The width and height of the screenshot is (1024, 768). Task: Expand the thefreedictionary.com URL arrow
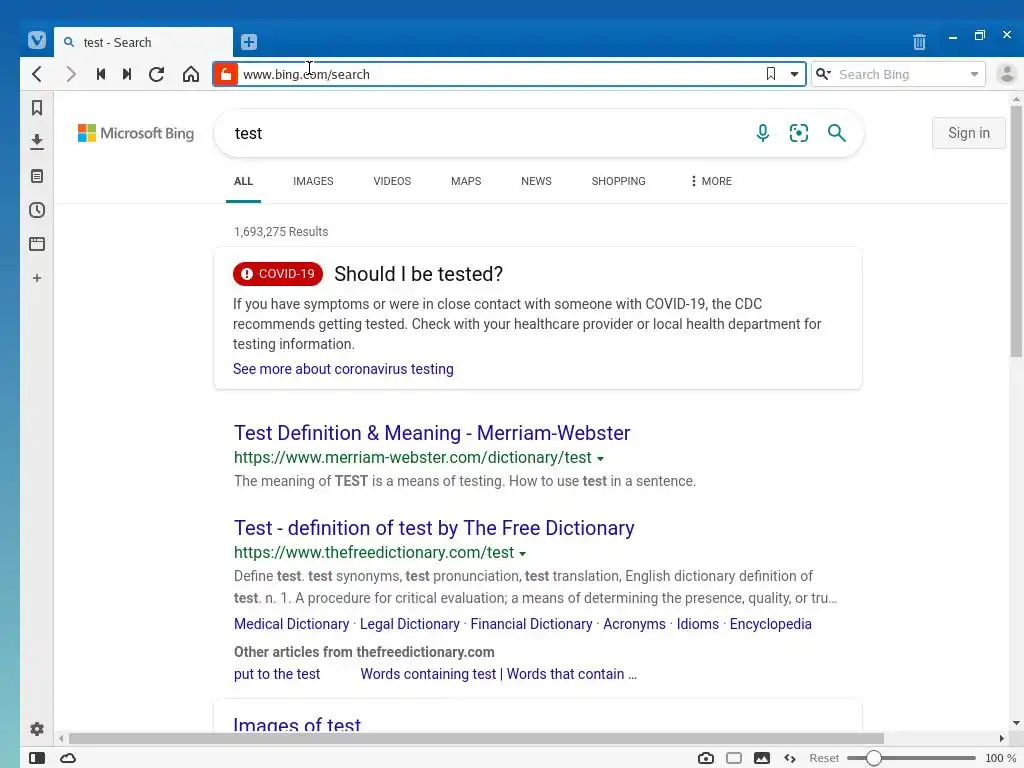(522, 553)
